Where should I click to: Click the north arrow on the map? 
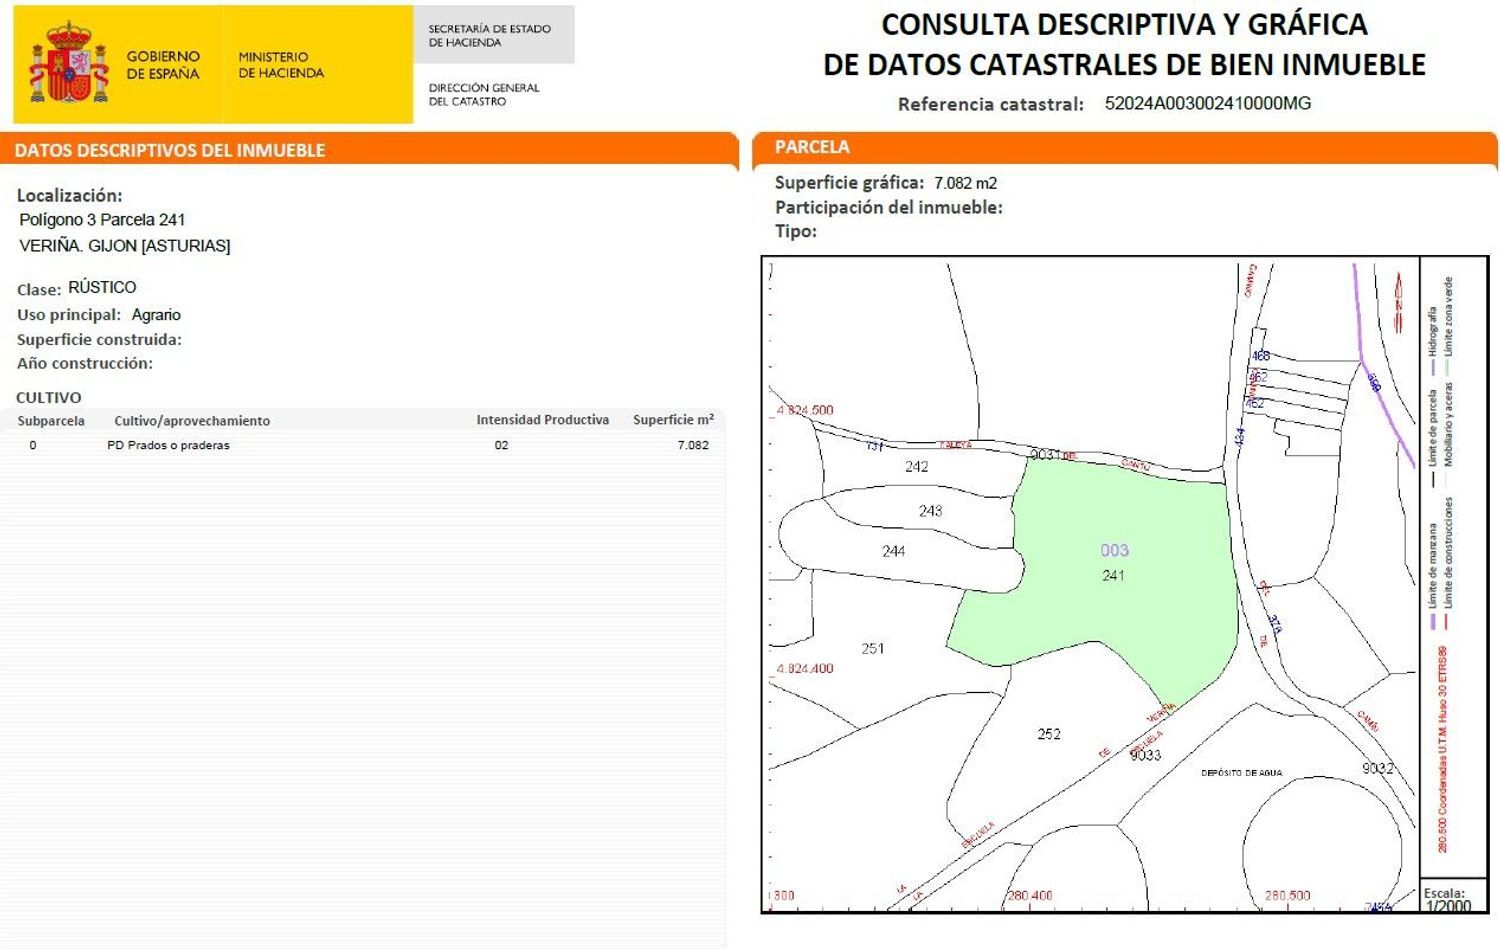point(1398,301)
